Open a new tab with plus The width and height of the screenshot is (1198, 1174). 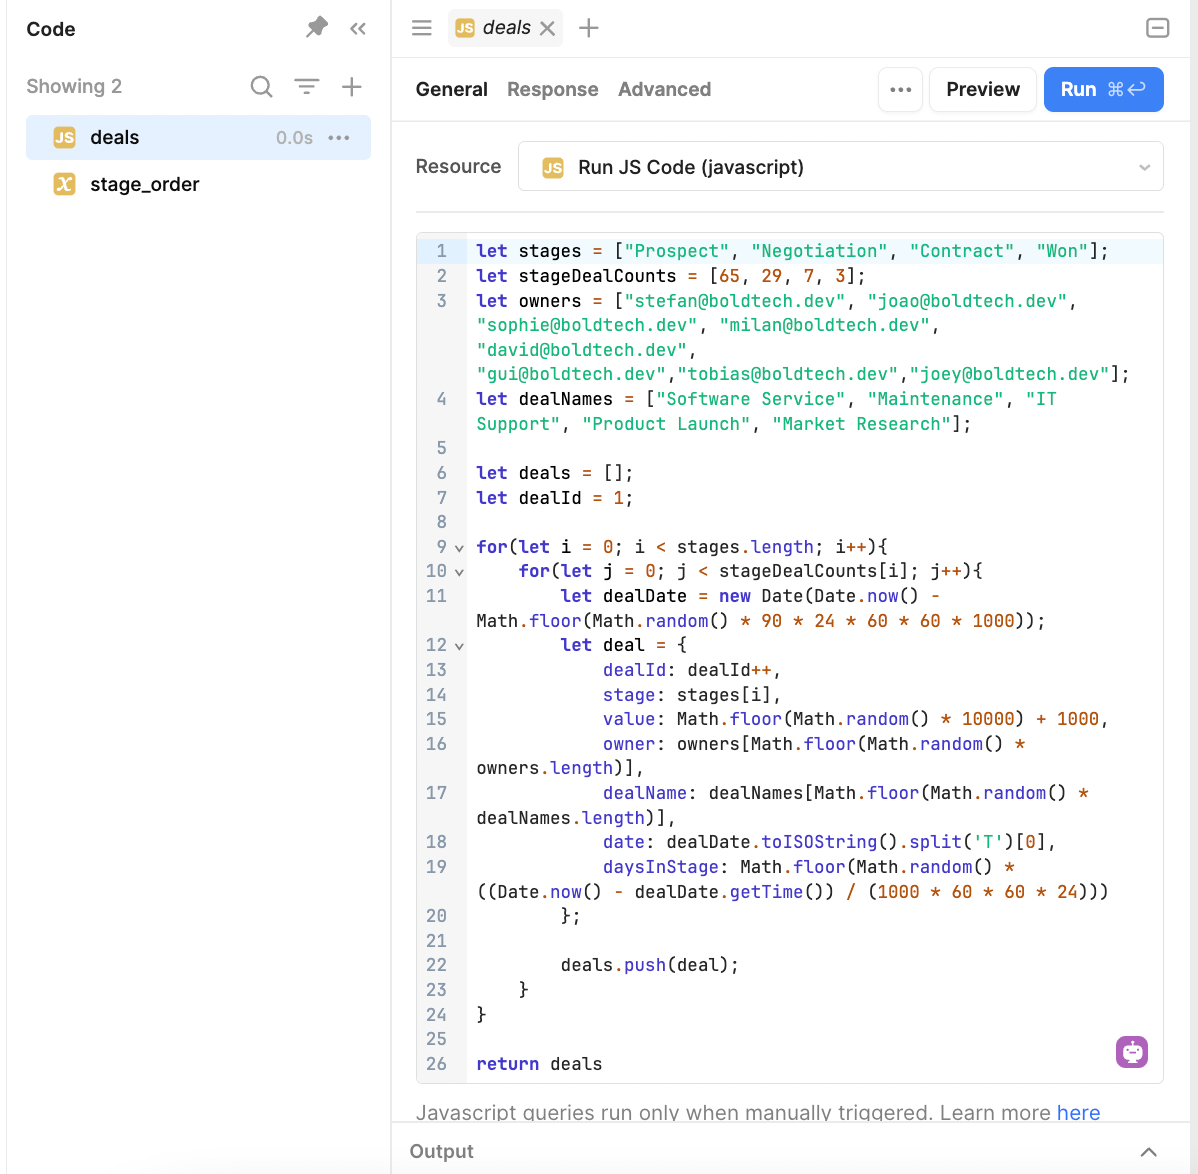point(588,28)
